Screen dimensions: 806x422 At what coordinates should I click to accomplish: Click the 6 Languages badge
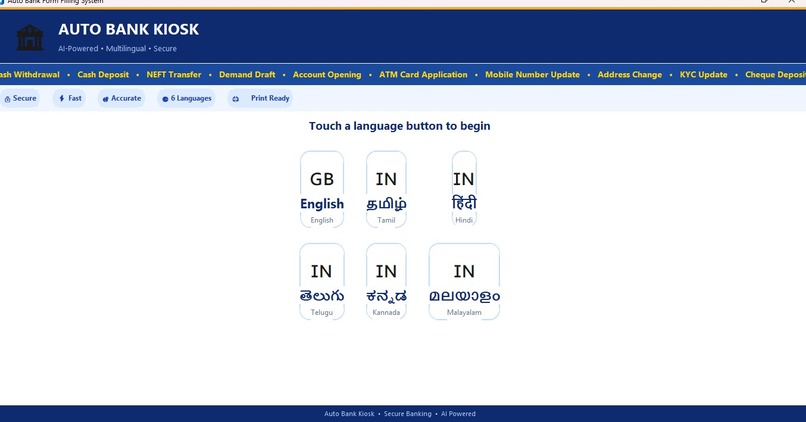tap(186, 98)
